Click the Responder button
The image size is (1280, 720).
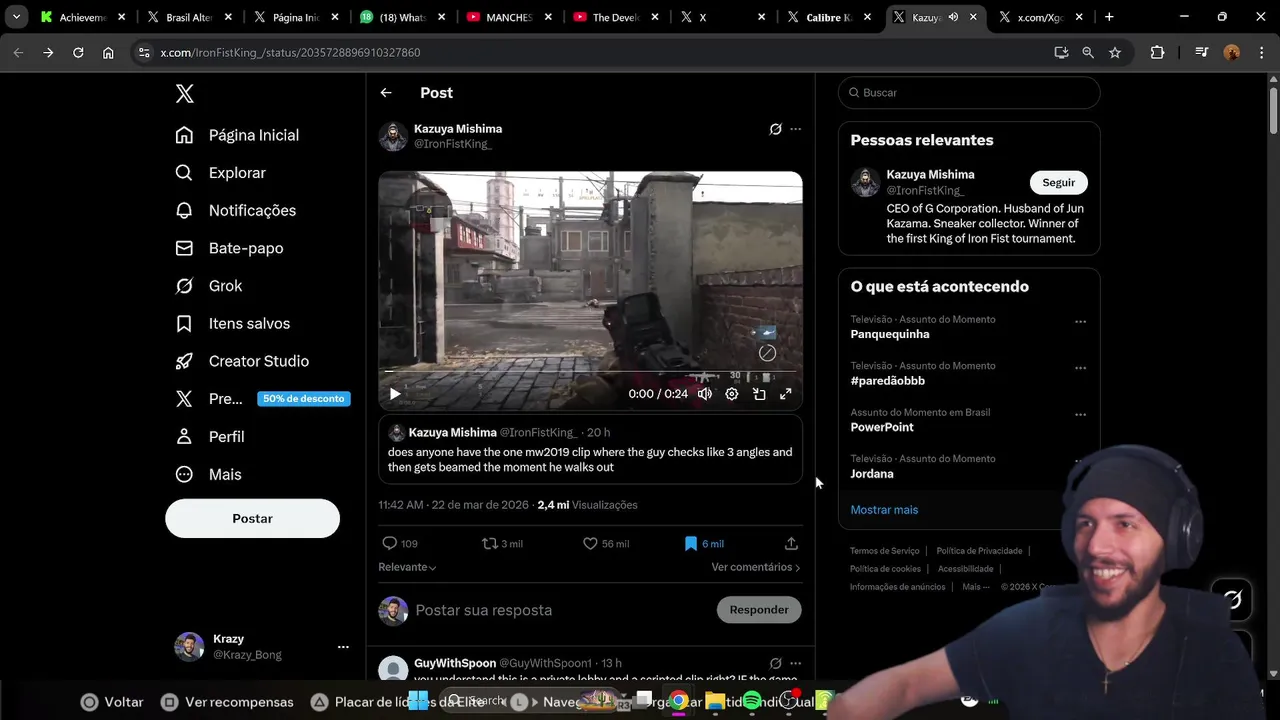(x=759, y=610)
